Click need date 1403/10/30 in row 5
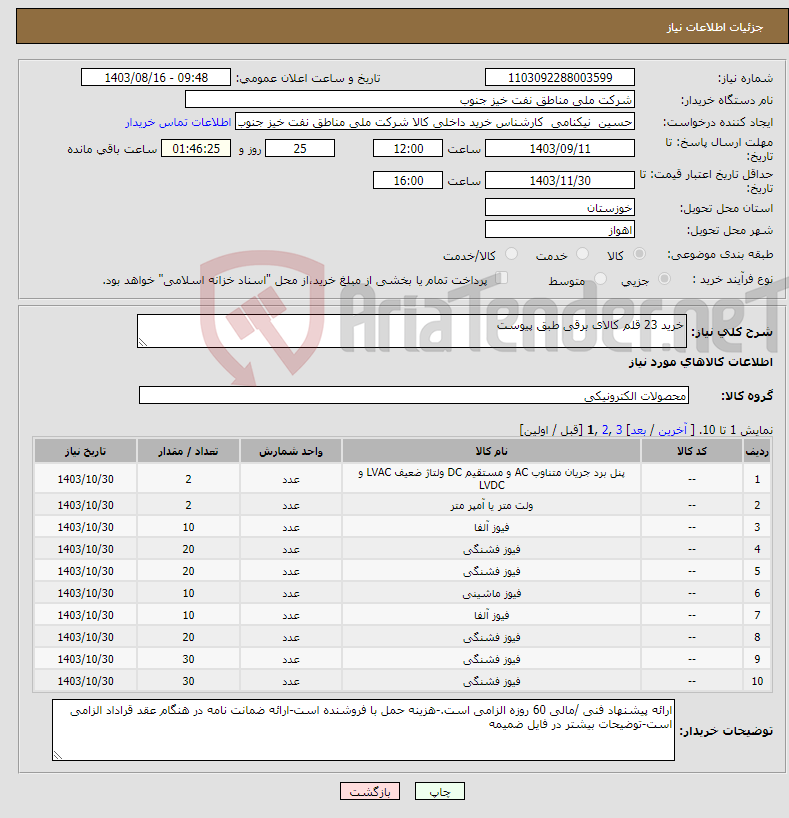Image resolution: width=789 pixels, height=818 pixels. pos(85,571)
